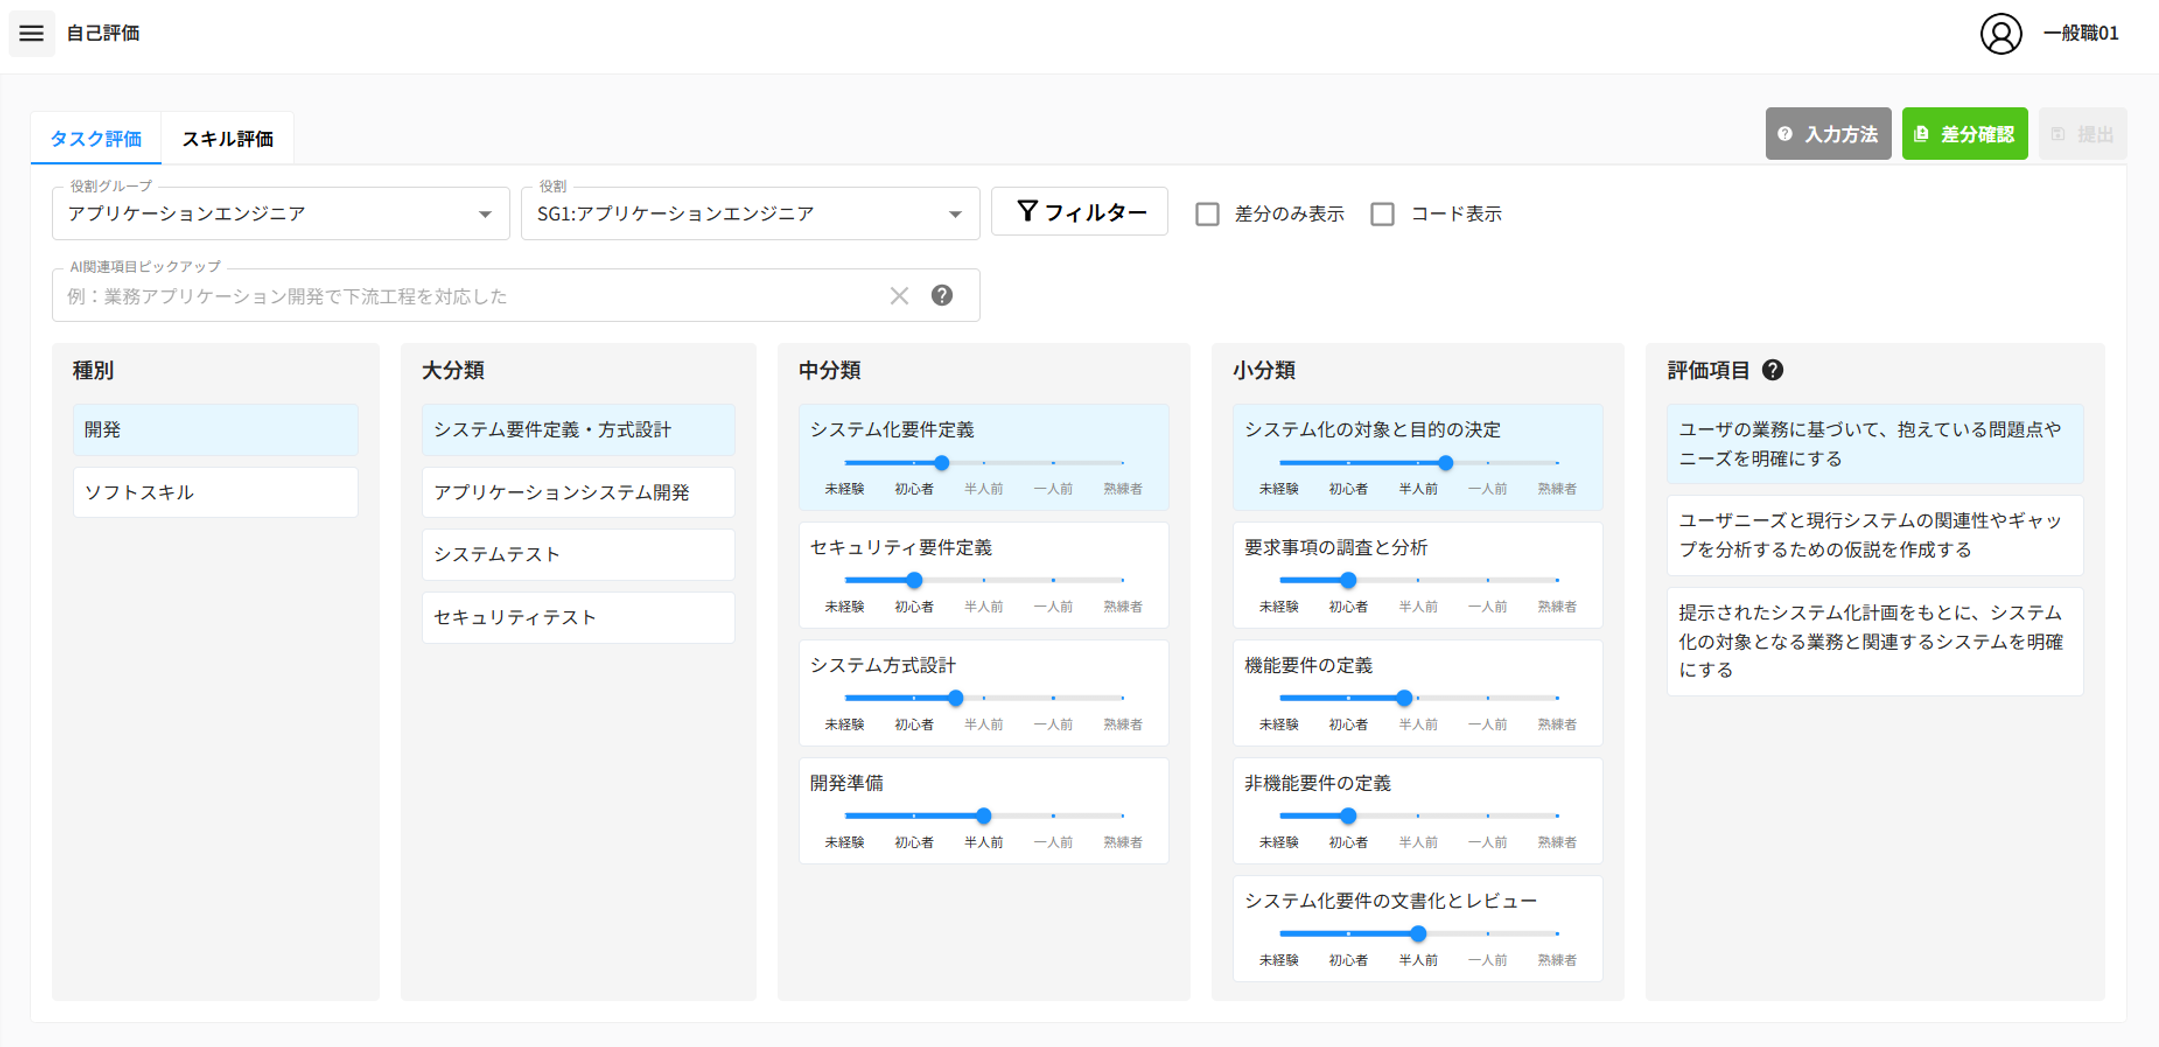Select the 要求事項の調査と分析 card title
The width and height of the screenshot is (2159, 1047).
click(1336, 548)
